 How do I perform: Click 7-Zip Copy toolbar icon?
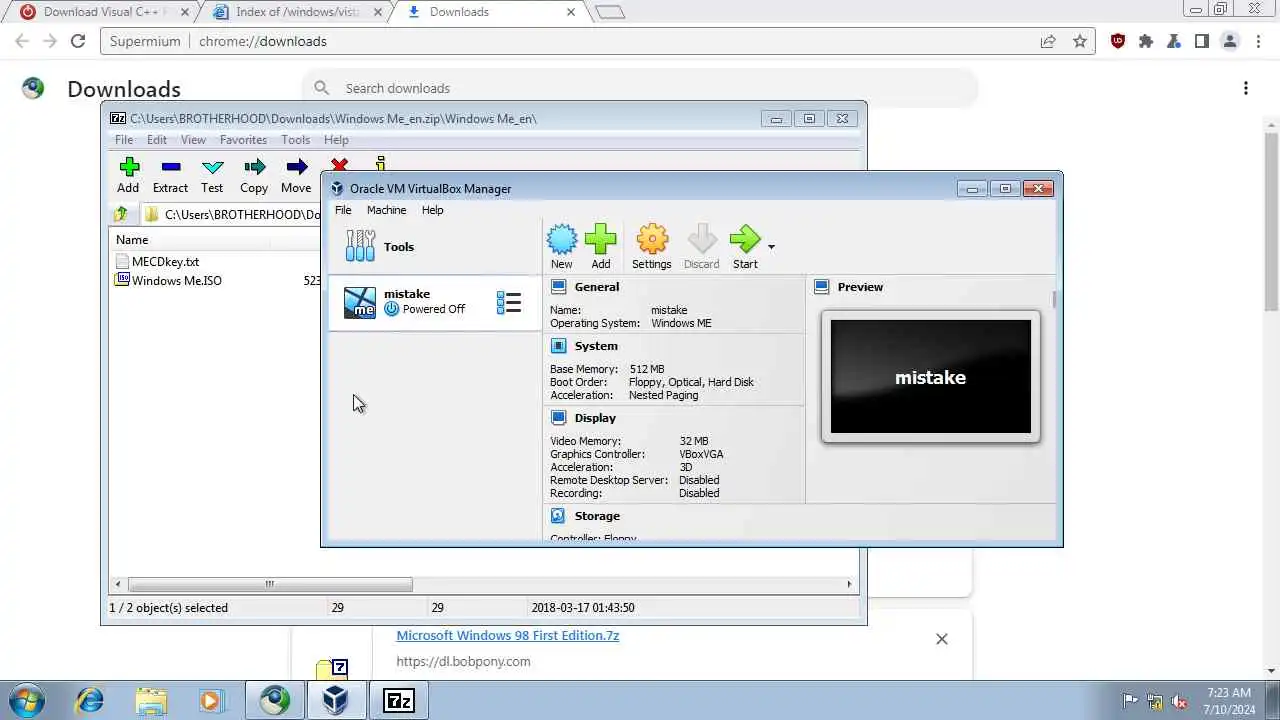point(254,175)
